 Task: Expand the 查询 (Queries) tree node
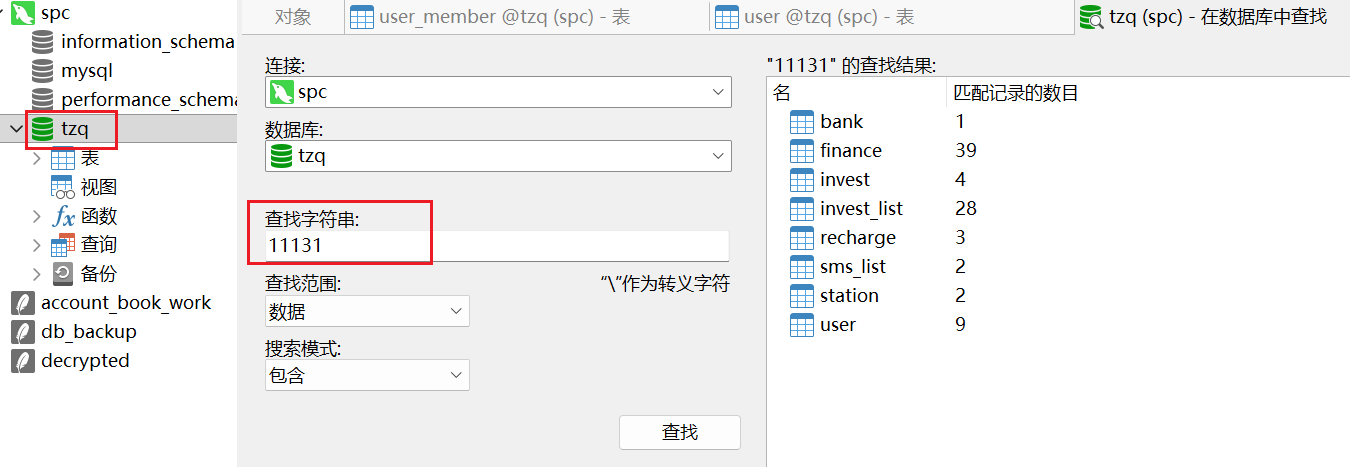click(x=37, y=245)
